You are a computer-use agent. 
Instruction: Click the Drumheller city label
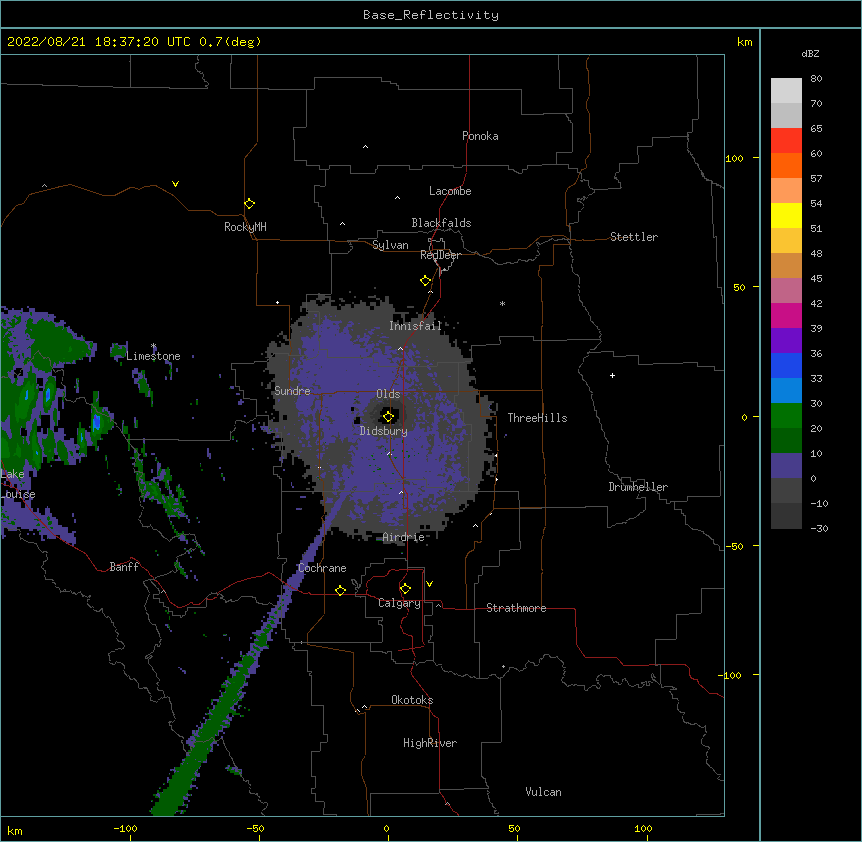638,487
